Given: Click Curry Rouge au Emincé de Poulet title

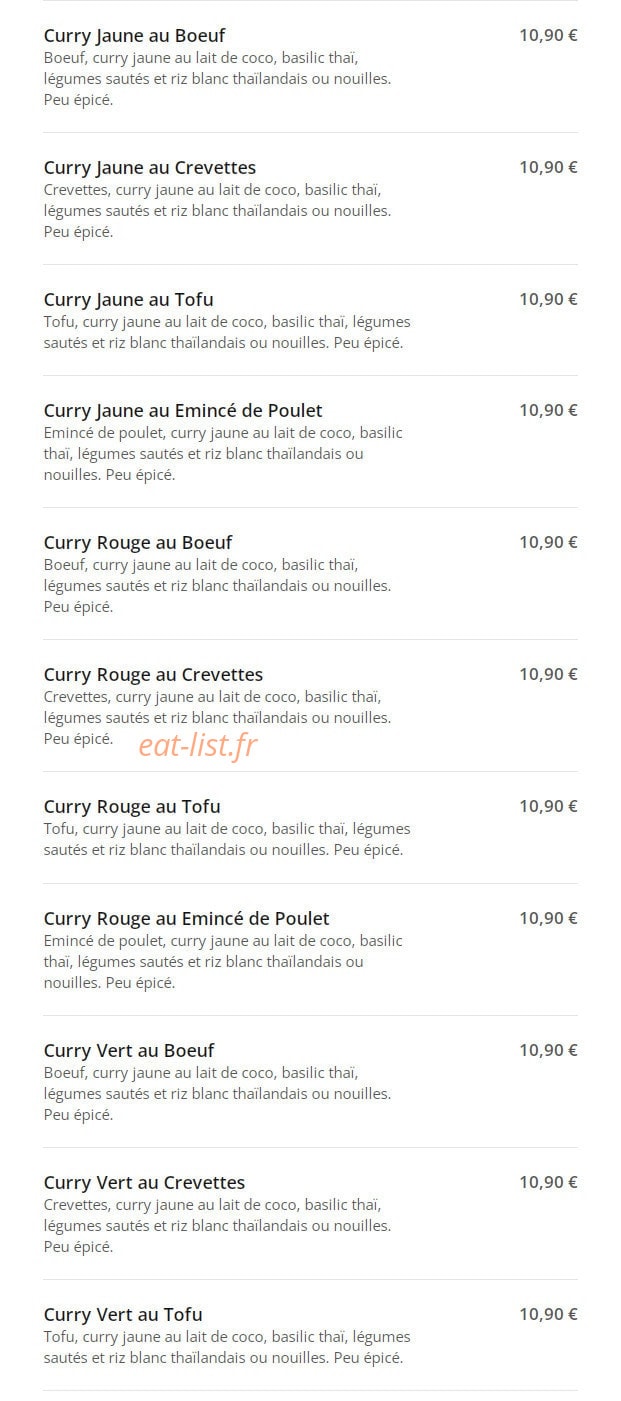Looking at the screenshot, I should click(x=186, y=919).
